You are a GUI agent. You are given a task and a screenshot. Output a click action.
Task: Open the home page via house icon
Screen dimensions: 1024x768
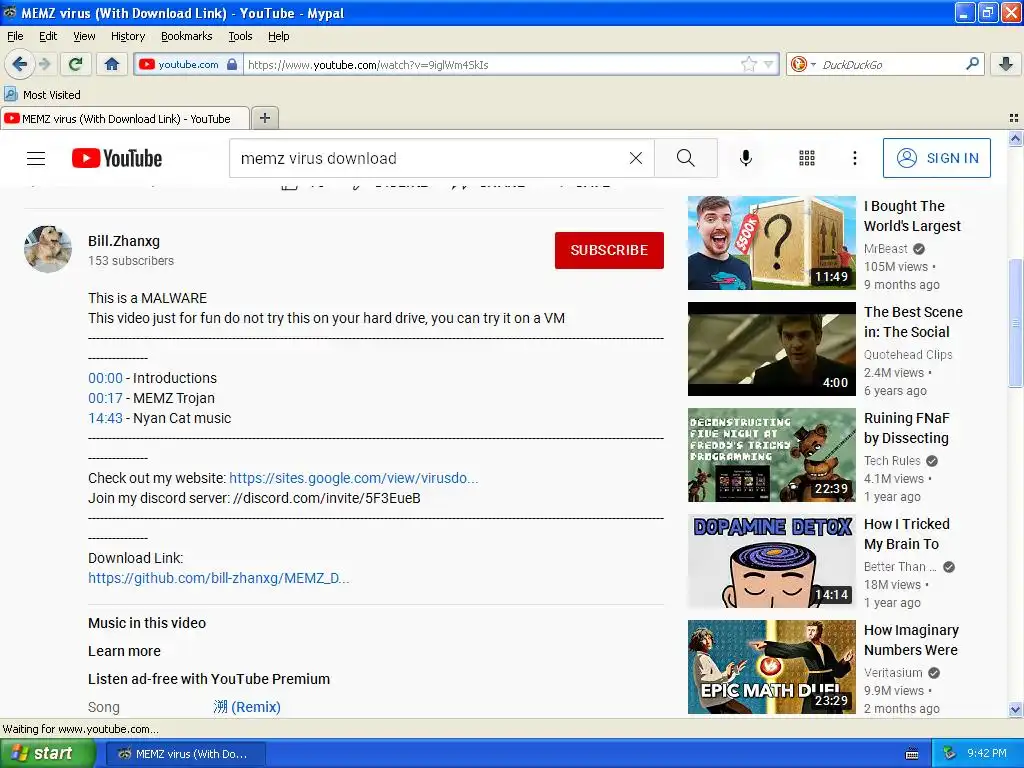(x=112, y=64)
